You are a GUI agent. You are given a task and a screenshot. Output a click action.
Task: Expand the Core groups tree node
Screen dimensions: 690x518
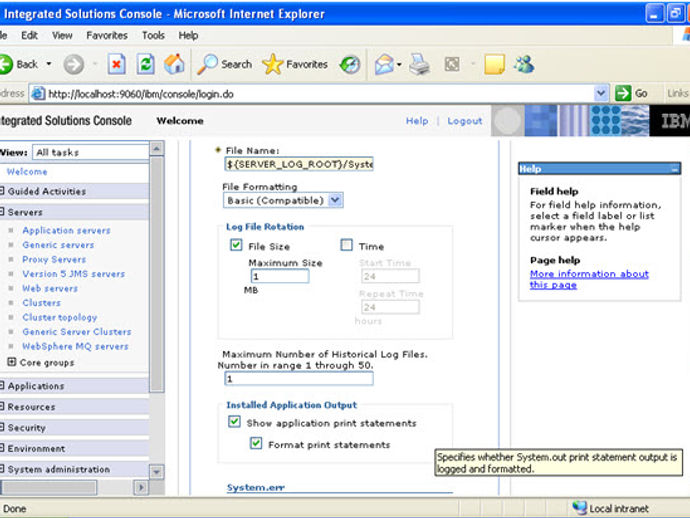(x=12, y=362)
